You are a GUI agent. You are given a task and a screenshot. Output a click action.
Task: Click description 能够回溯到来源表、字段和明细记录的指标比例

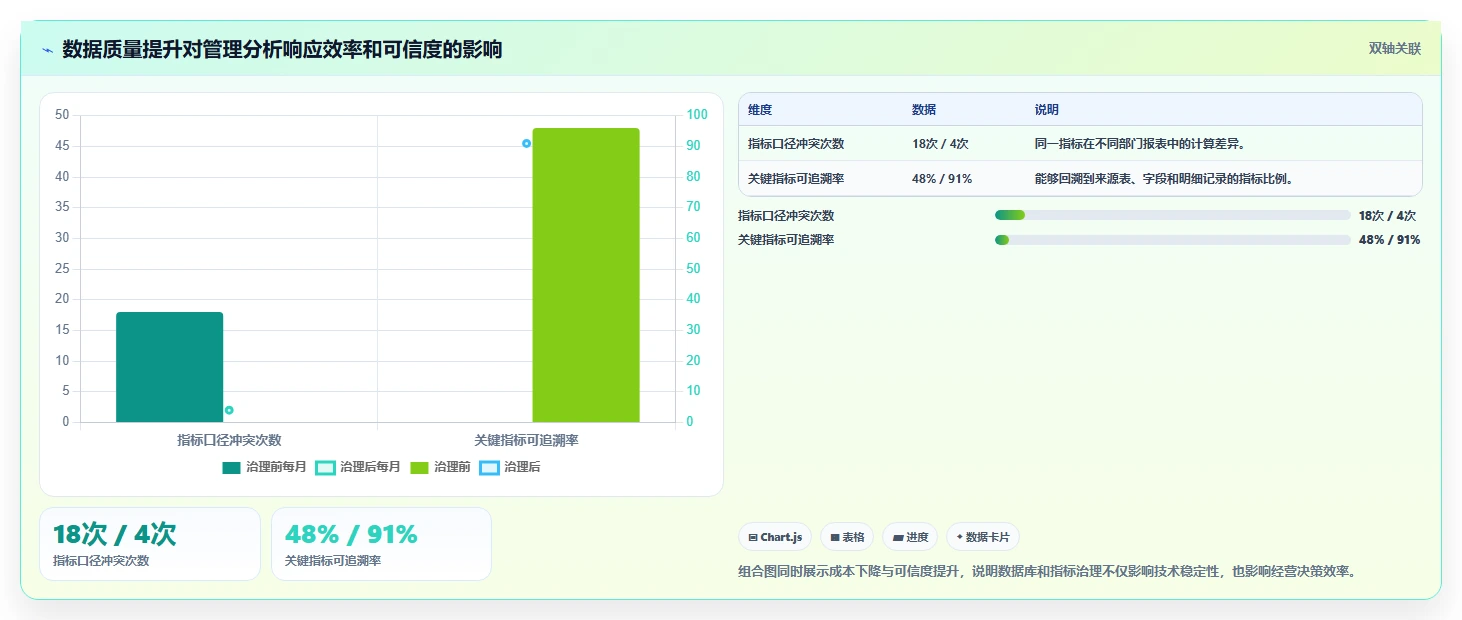pyautogui.click(x=1165, y=179)
